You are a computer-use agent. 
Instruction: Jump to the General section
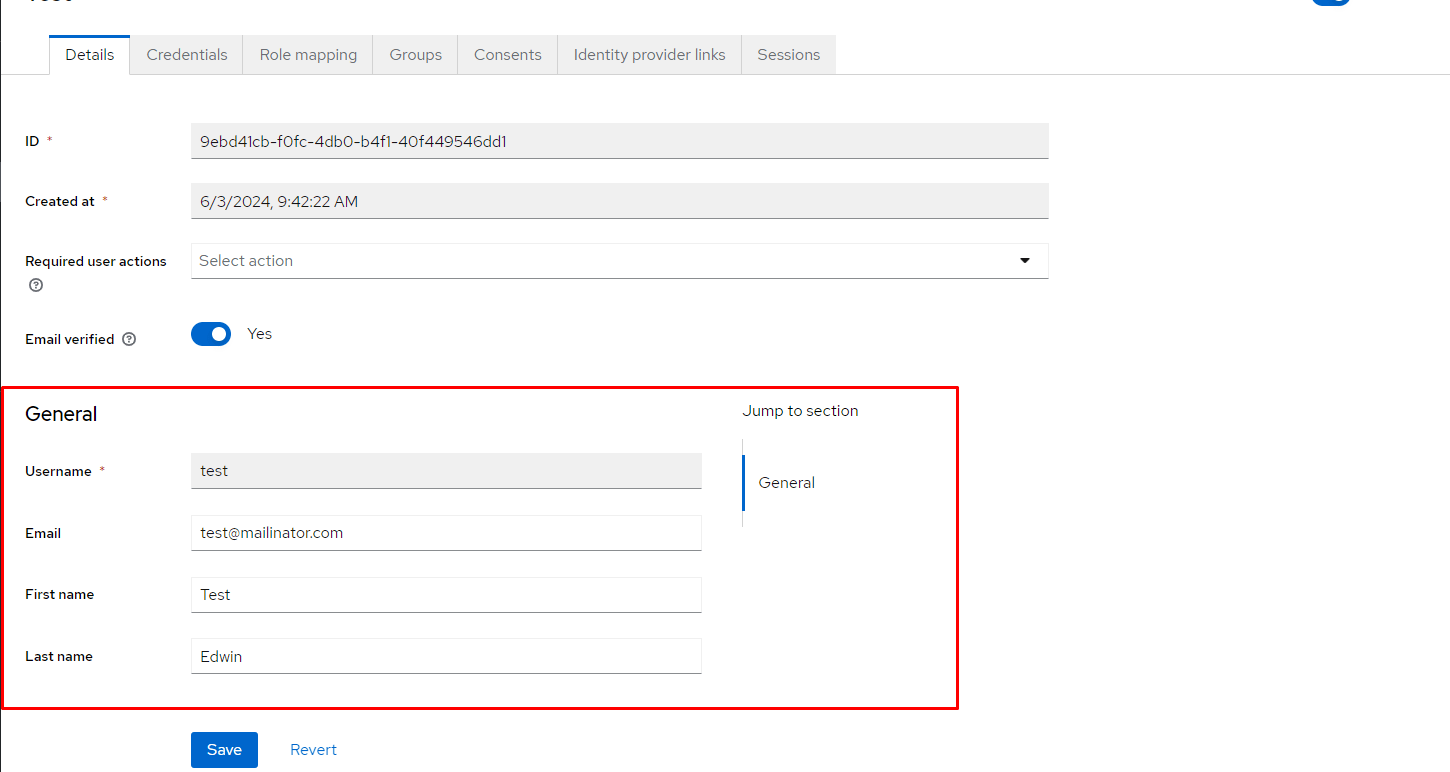pyautogui.click(x=786, y=482)
